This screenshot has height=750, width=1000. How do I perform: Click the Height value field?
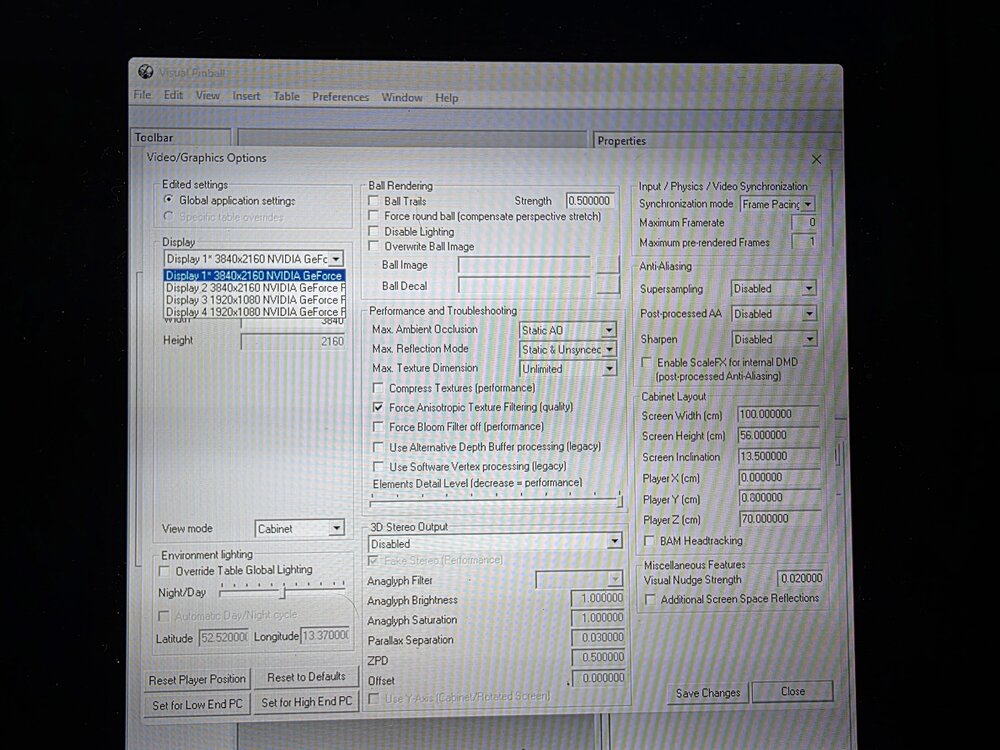click(293, 341)
